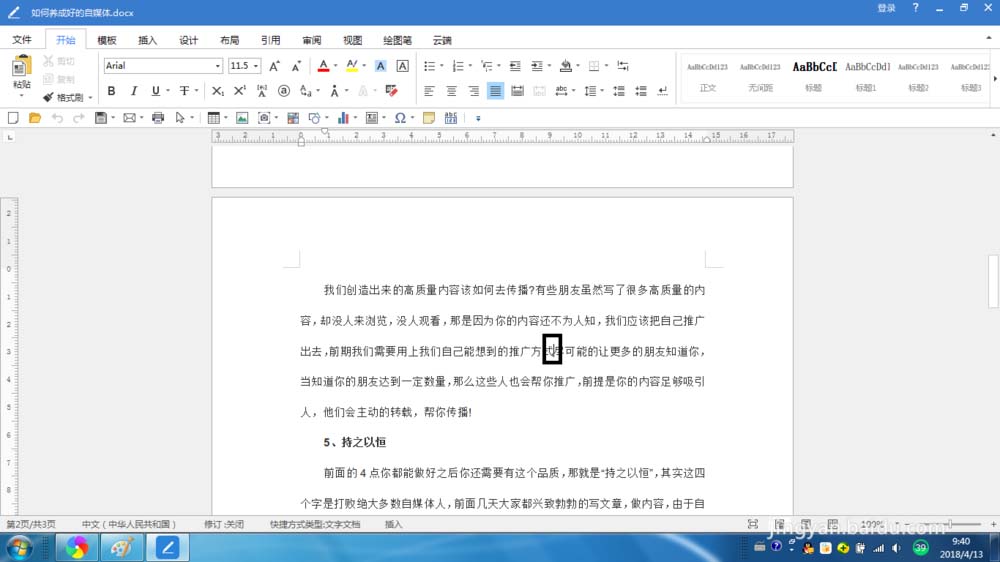Apply subscript formatting
The image size is (1000, 562).
coord(218,91)
